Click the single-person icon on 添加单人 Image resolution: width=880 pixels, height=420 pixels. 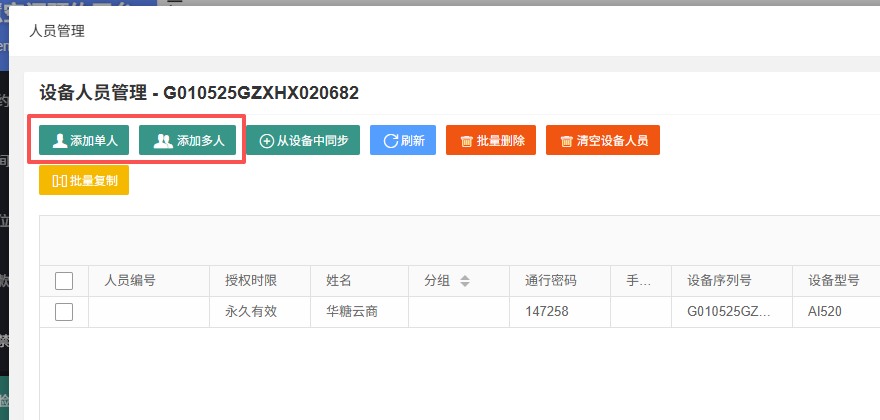pos(60,140)
